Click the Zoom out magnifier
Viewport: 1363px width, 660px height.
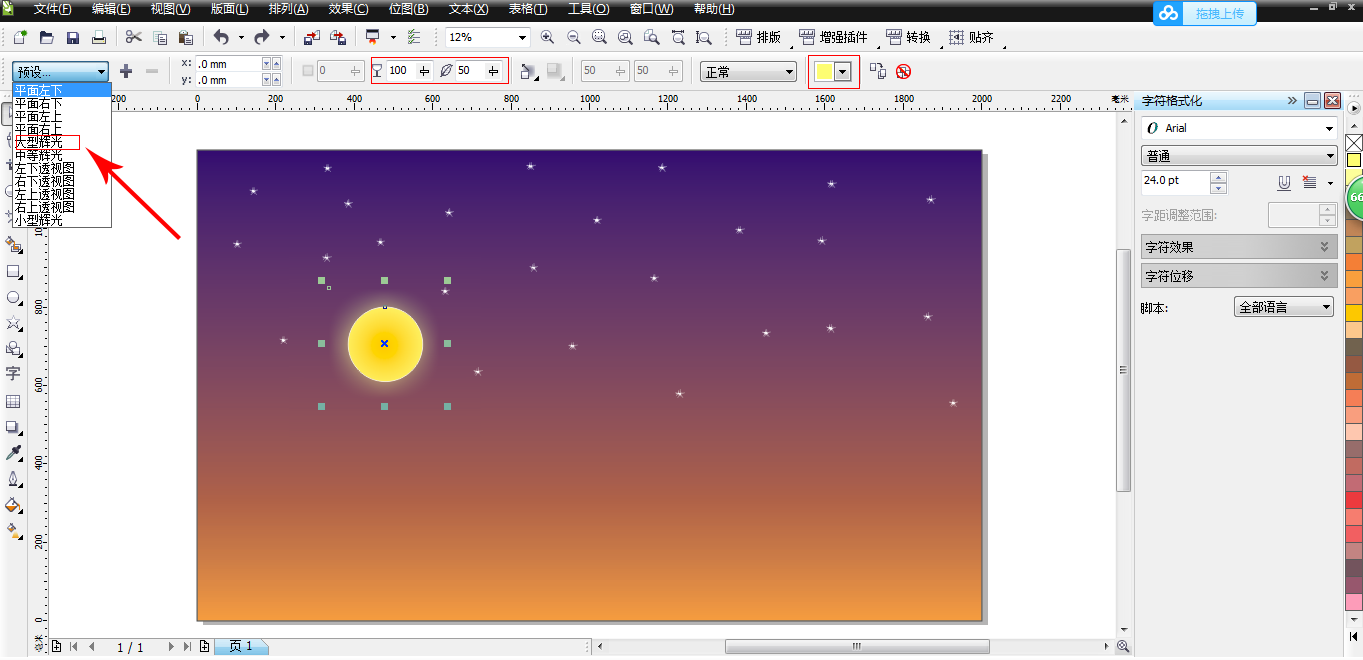click(574, 38)
